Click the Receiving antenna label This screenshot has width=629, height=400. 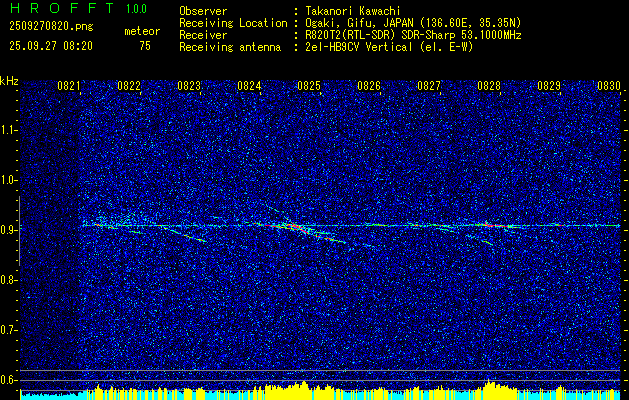tap(230, 47)
